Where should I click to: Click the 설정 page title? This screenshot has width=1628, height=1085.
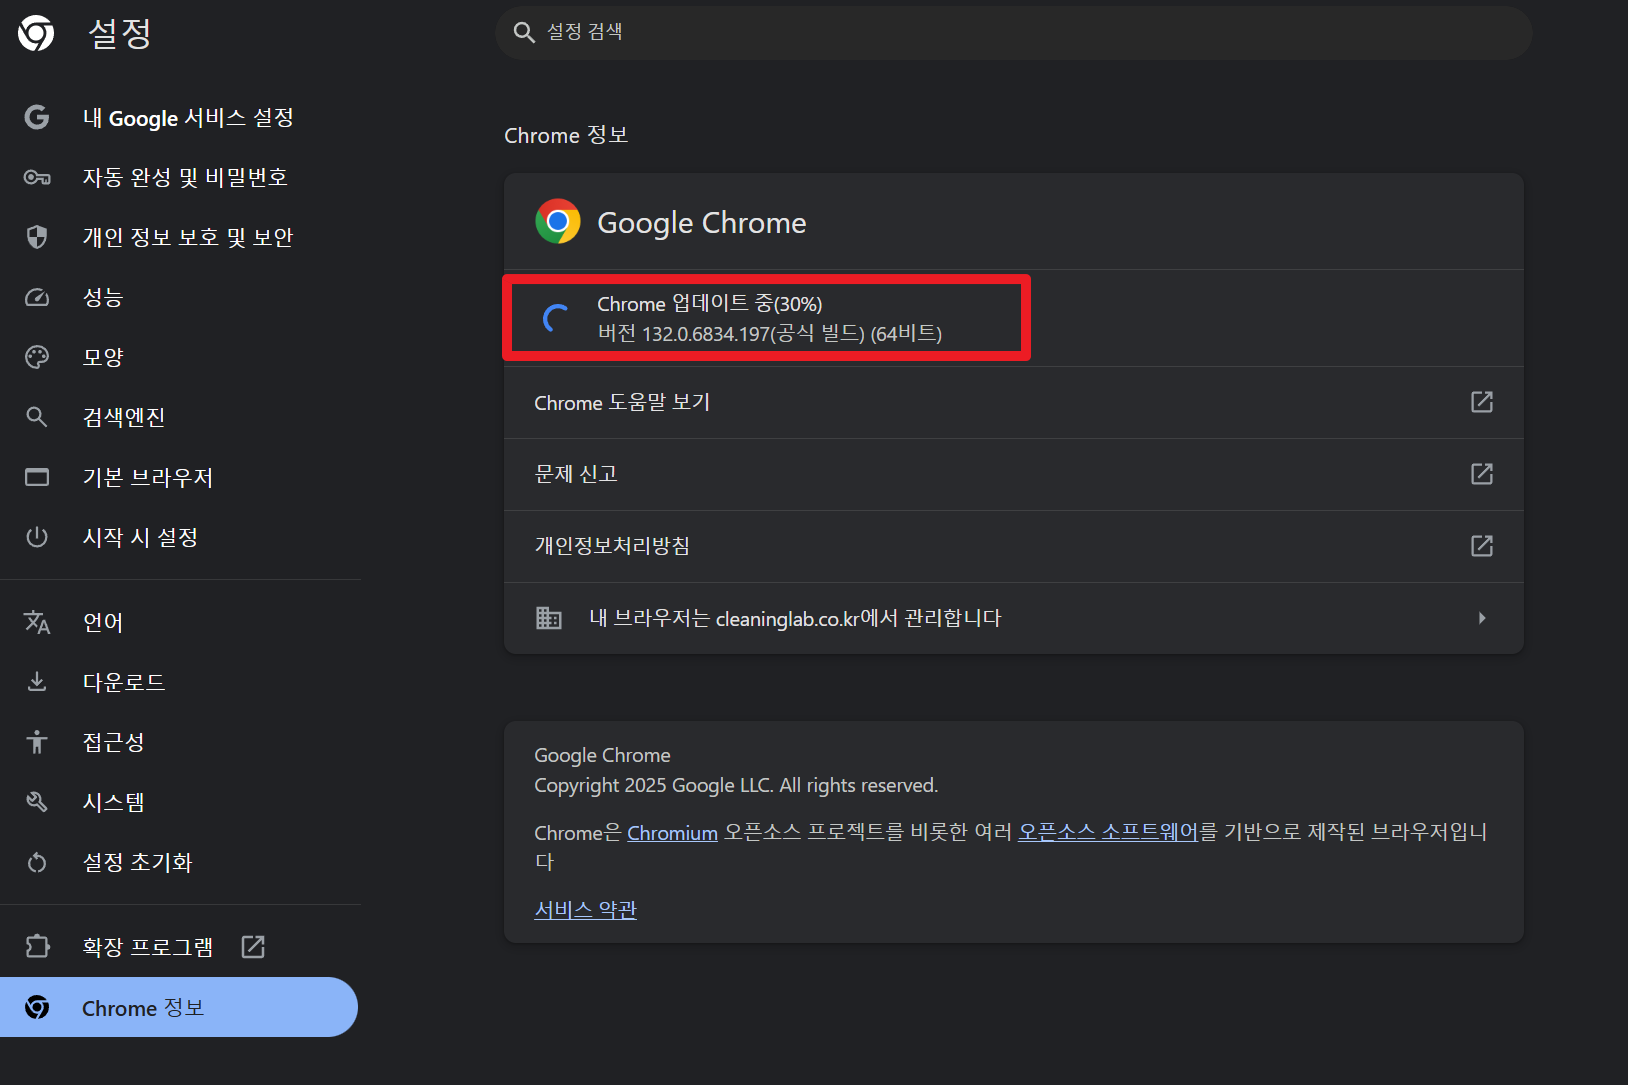(x=120, y=33)
